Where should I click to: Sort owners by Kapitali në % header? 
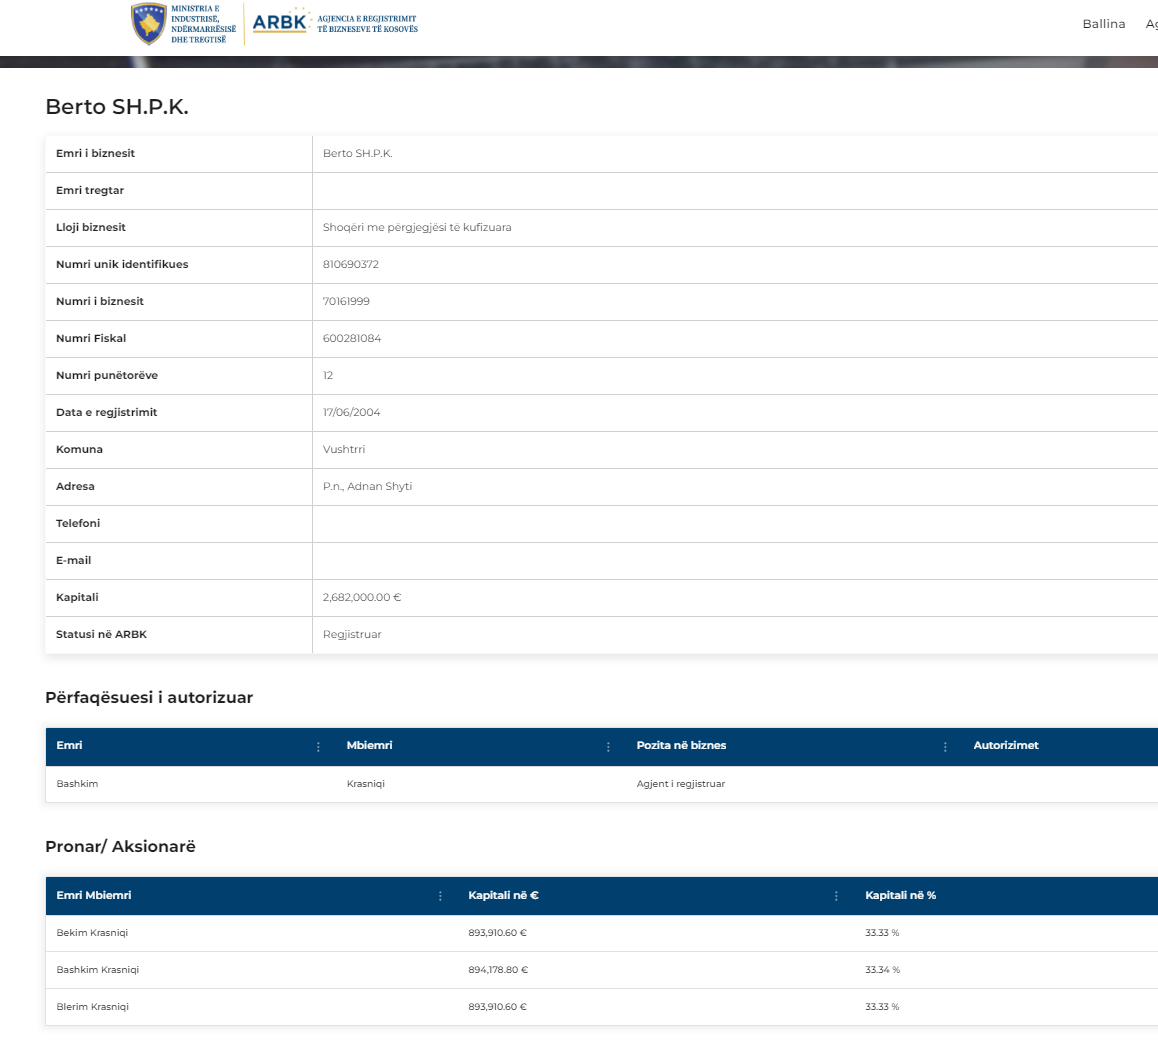point(900,896)
